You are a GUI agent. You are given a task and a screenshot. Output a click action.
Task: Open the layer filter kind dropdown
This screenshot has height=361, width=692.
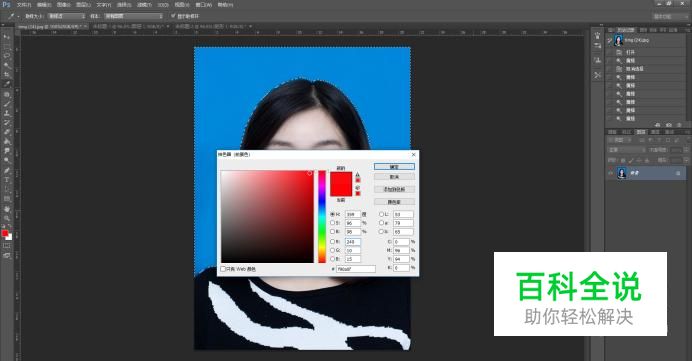[x=620, y=140]
